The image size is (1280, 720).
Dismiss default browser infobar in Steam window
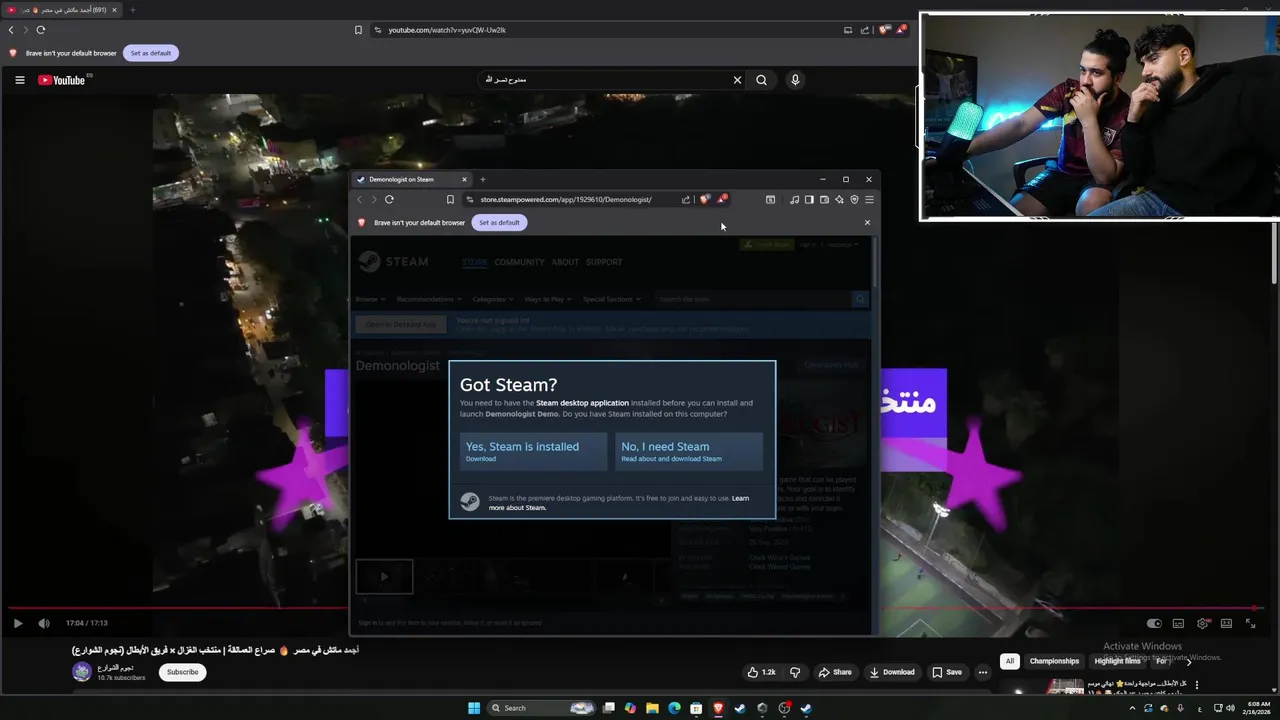point(867,222)
